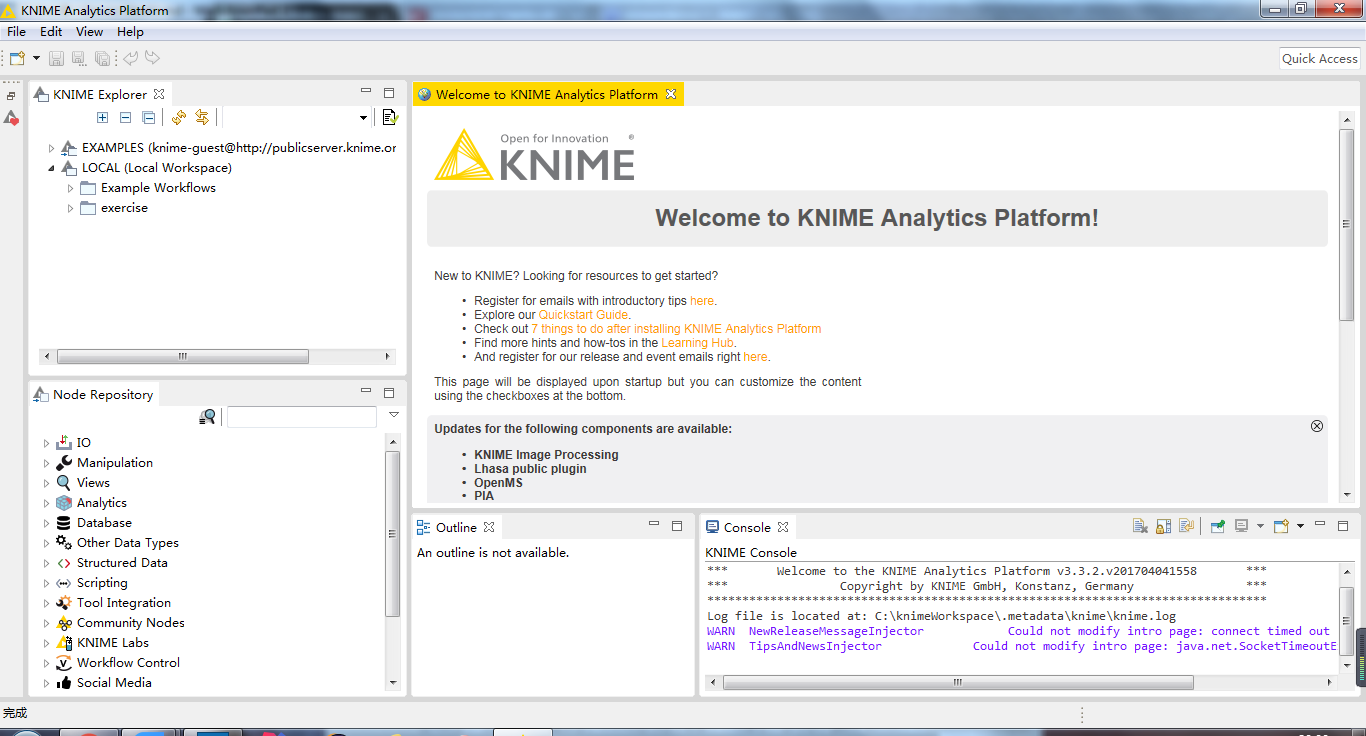The width and height of the screenshot is (1366, 736).
Task: Click the welcome page vertical scrollbar
Action: [1346, 225]
